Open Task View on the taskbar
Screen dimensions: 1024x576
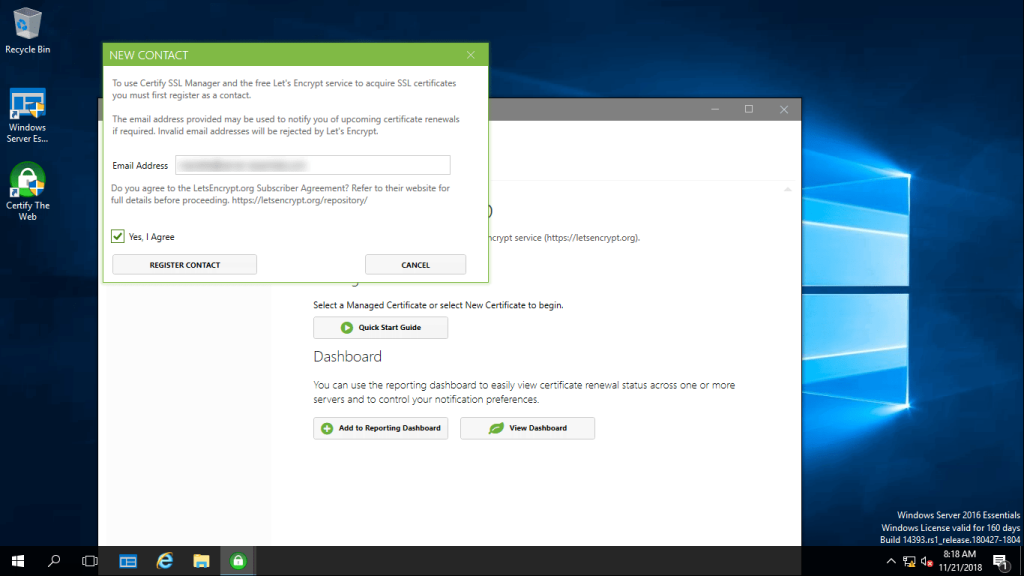pyautogui.click(x=89, y=561)
